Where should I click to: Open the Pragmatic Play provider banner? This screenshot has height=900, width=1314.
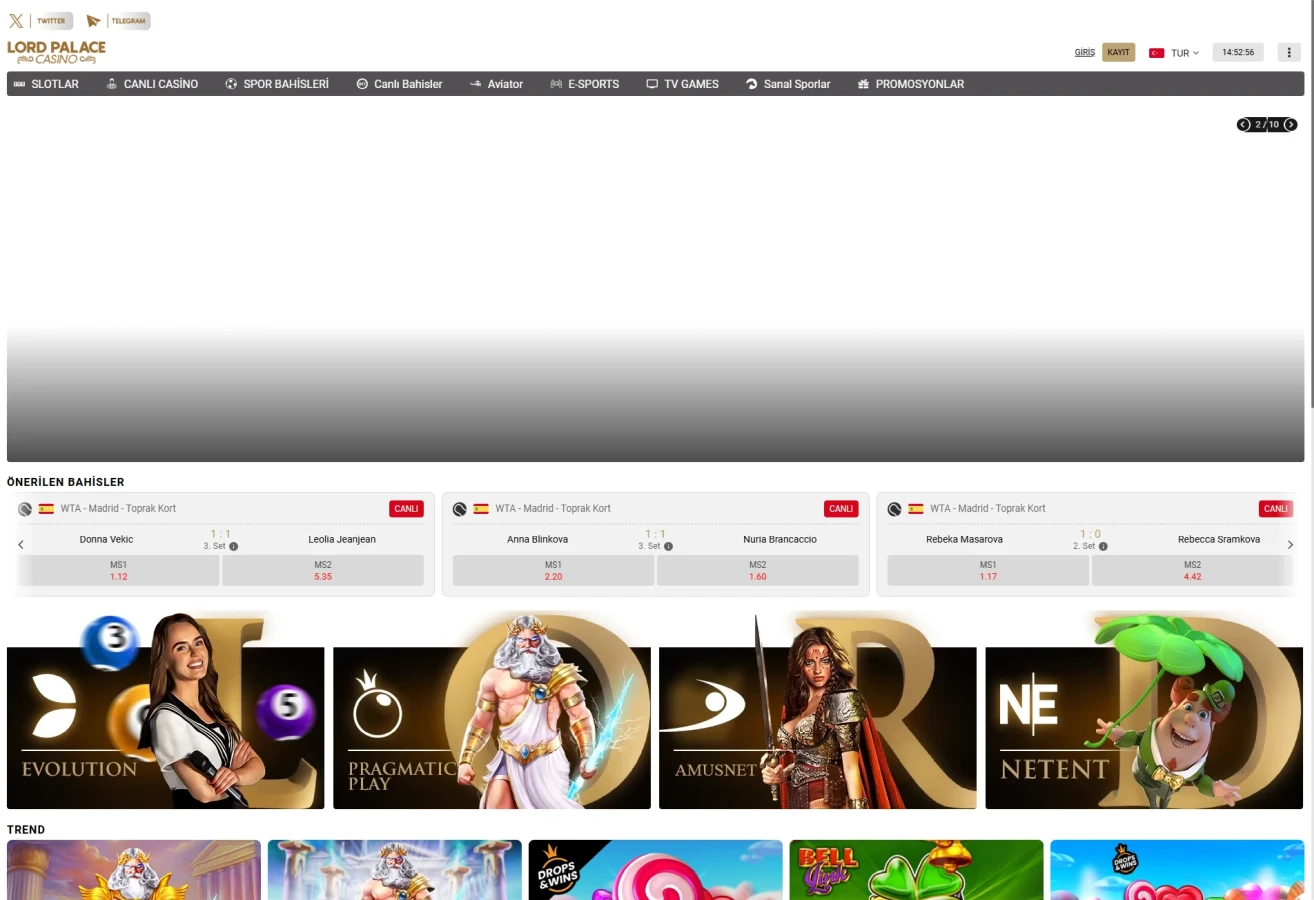coord(492,711)
